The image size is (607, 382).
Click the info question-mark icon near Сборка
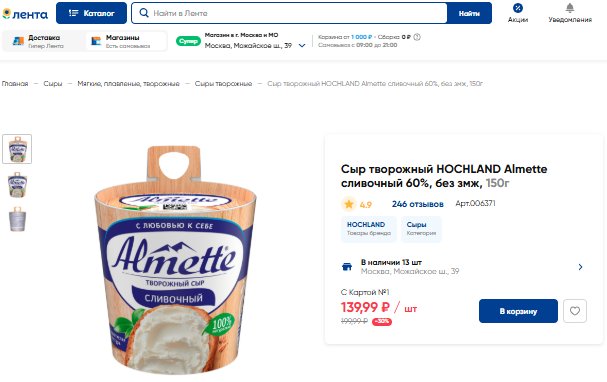(x=417, y=37)
